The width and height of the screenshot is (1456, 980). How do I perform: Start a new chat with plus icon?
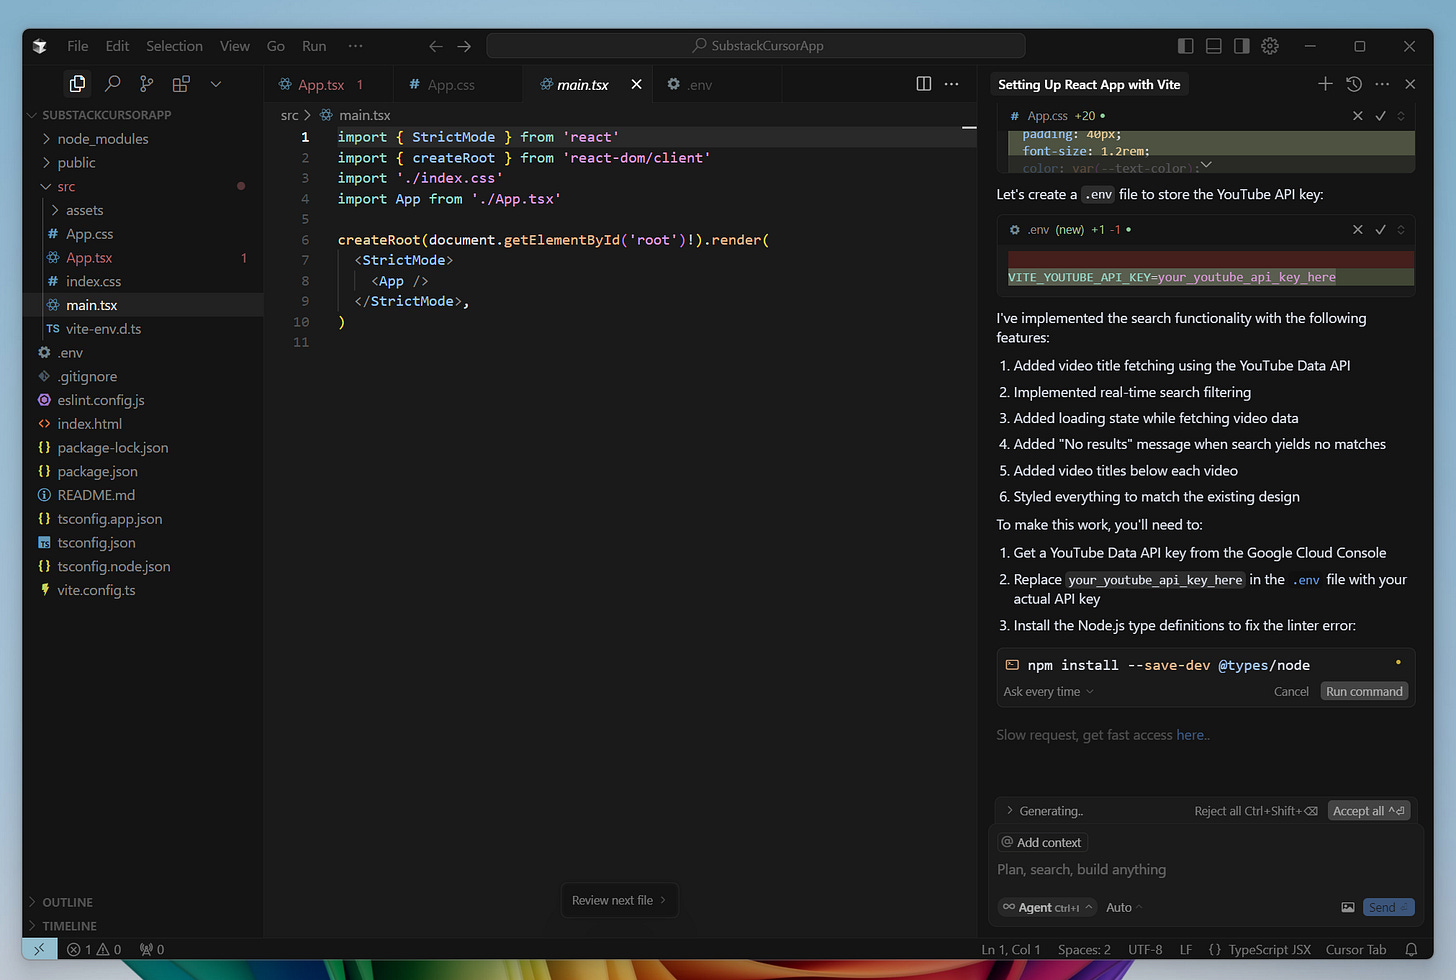coord(1325,84)
